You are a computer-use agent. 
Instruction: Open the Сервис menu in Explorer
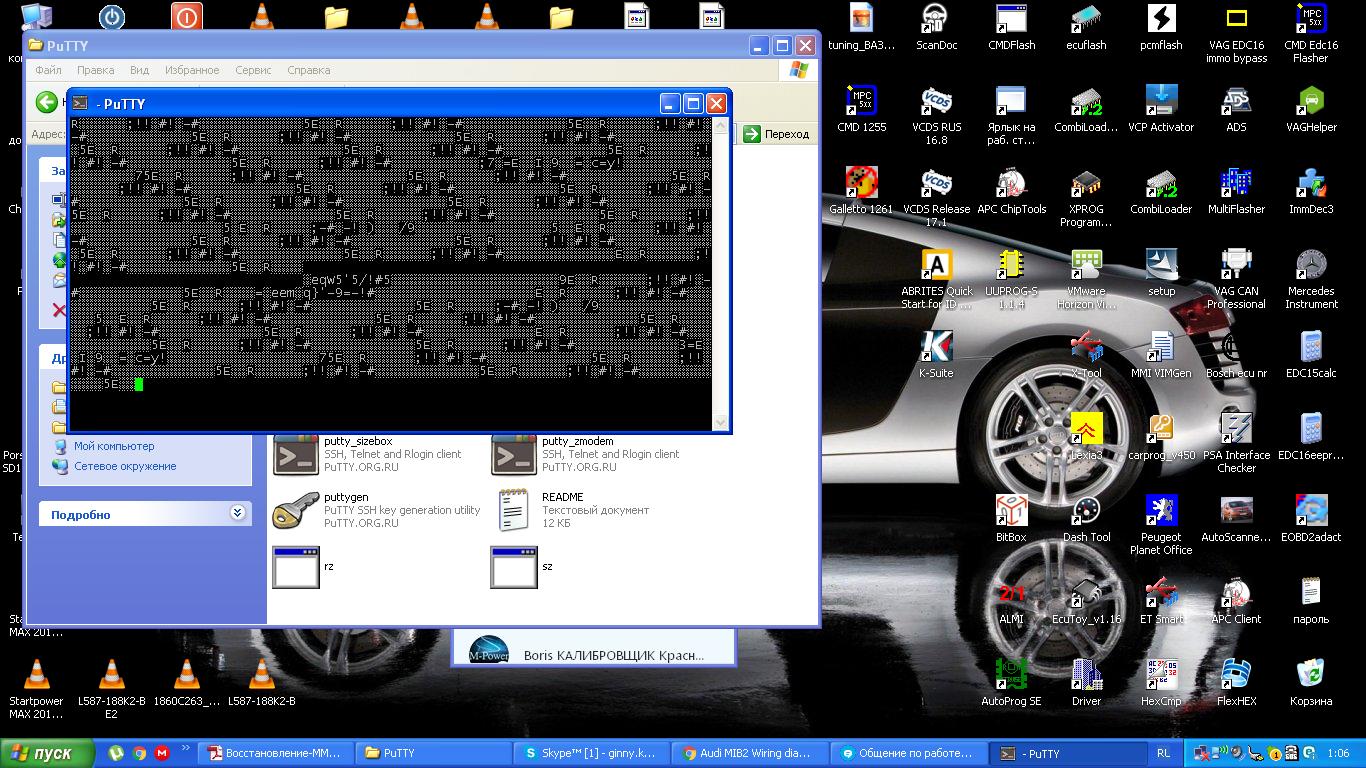point(253,71)
